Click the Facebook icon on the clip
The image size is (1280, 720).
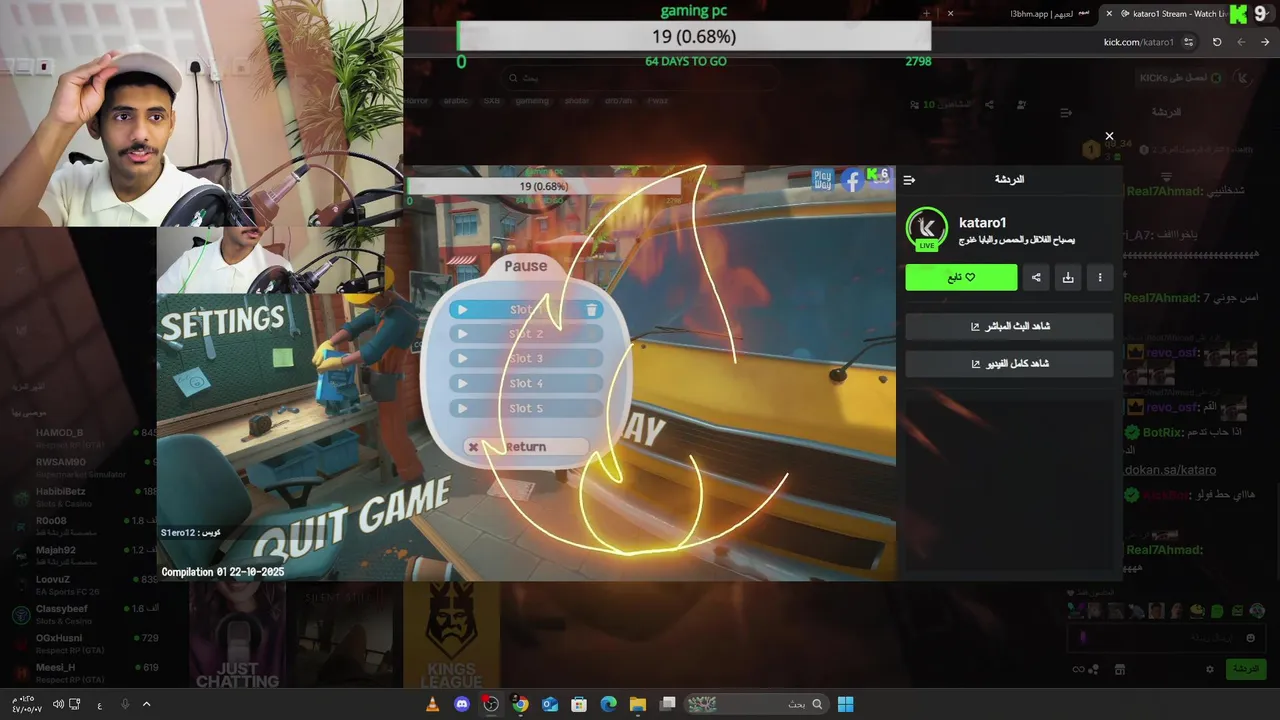852,180
